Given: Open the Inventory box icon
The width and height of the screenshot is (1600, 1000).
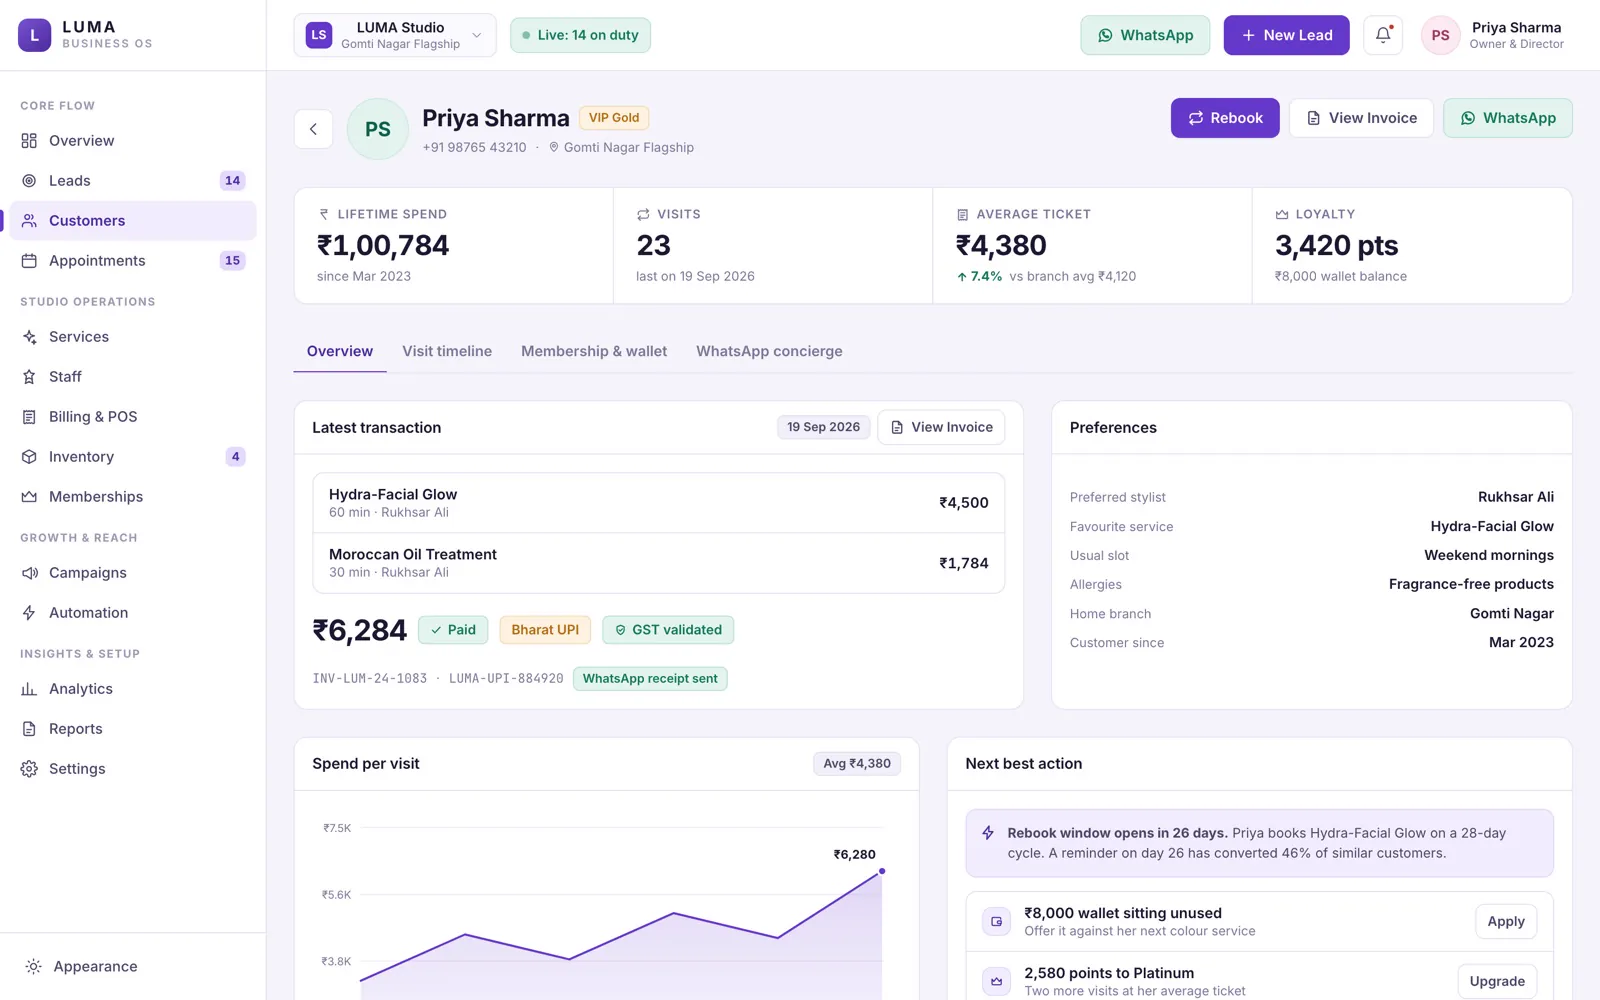Looking at the screenshot, I should click(x=29, y=457).
